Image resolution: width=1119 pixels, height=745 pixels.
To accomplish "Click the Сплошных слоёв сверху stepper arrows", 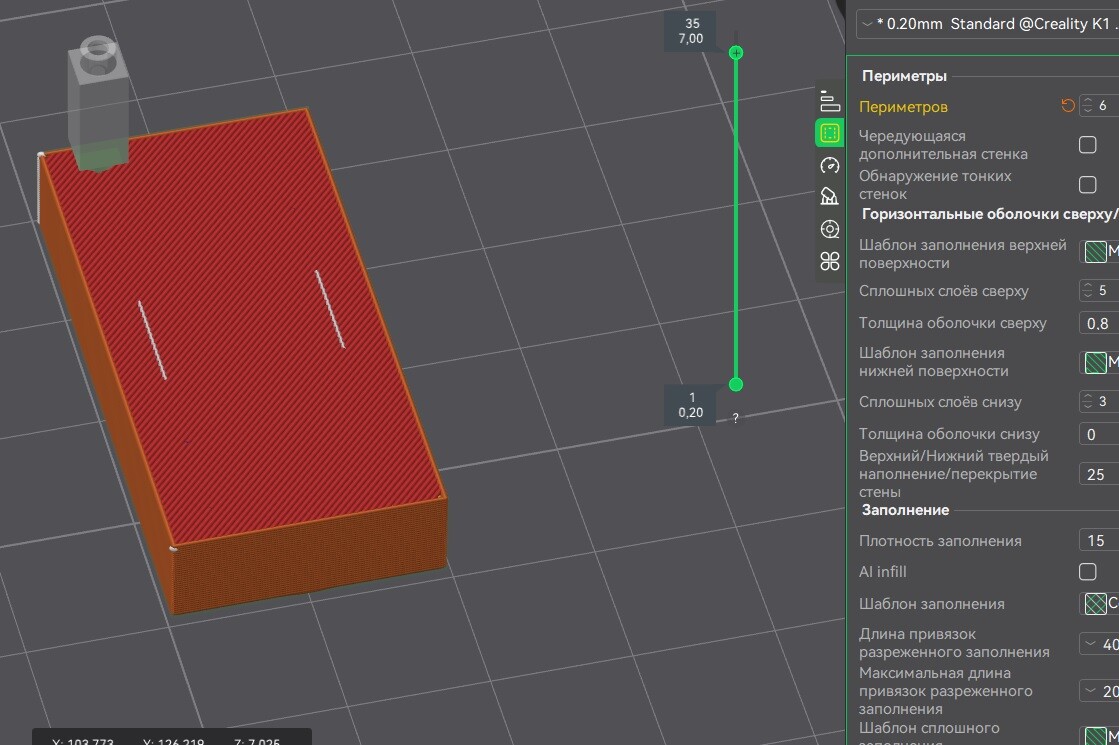I will point(1088,291).
